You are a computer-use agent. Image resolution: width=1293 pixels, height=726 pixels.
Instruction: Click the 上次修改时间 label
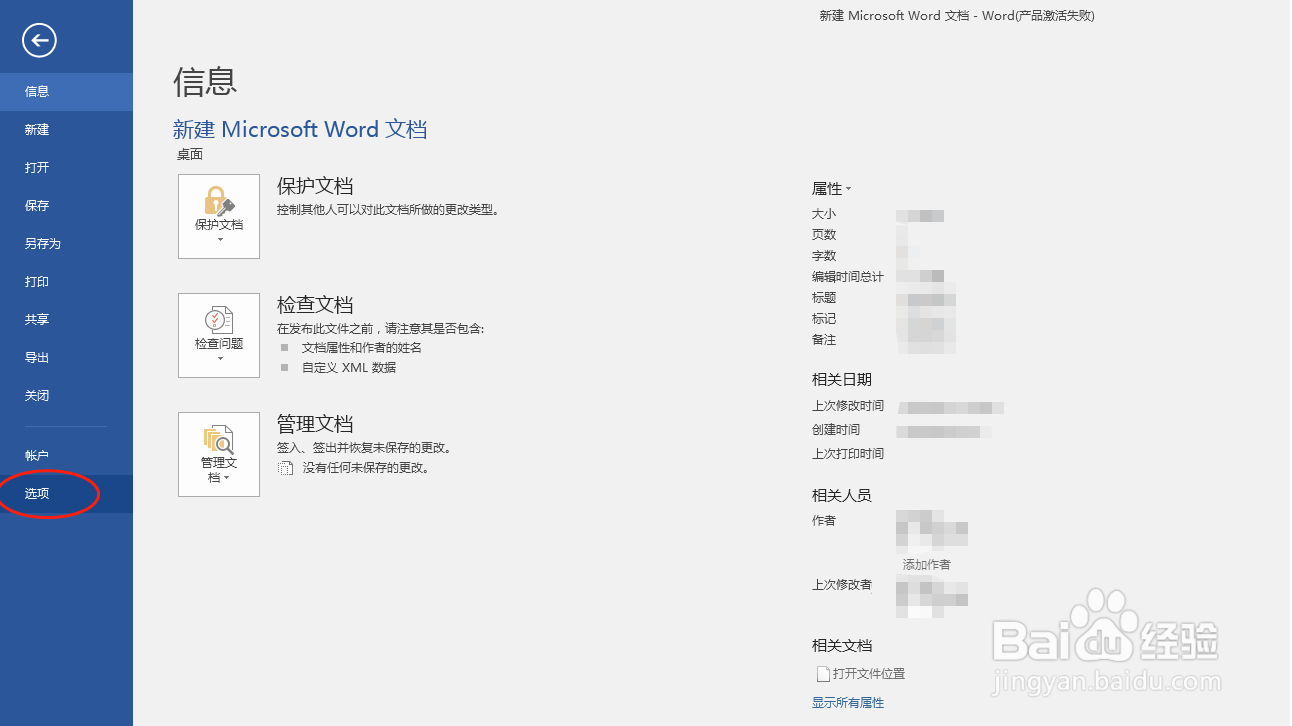[848, 406]
